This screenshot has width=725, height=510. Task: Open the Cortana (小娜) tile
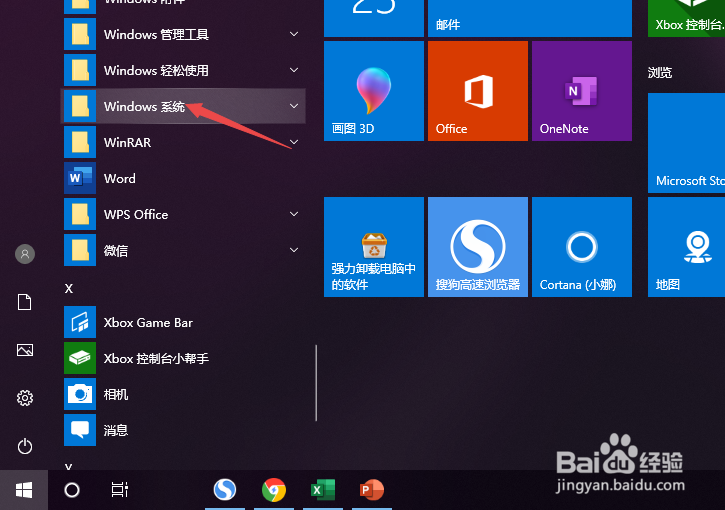pos(582,247)
